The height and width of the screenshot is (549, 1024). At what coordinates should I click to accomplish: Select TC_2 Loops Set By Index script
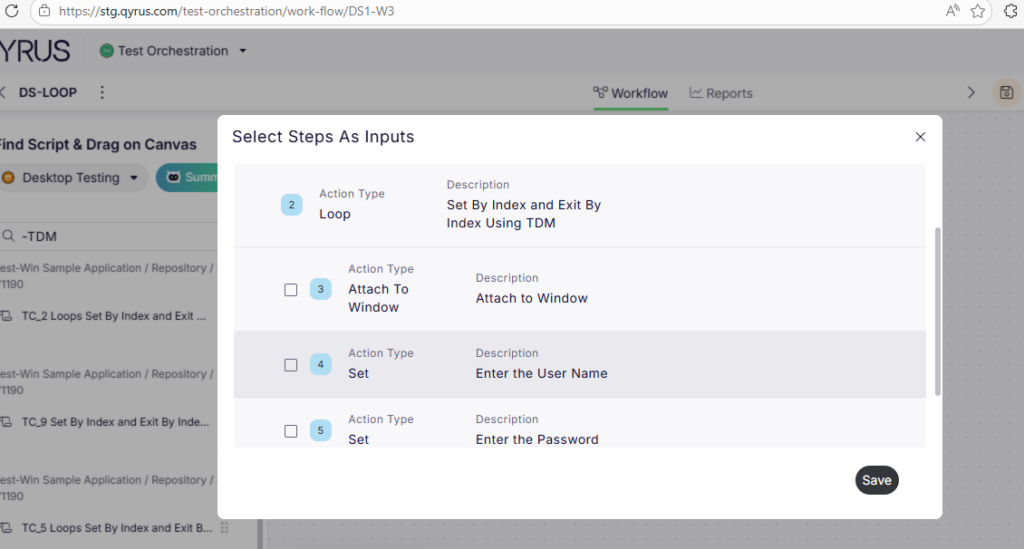(x=114, y=316)
